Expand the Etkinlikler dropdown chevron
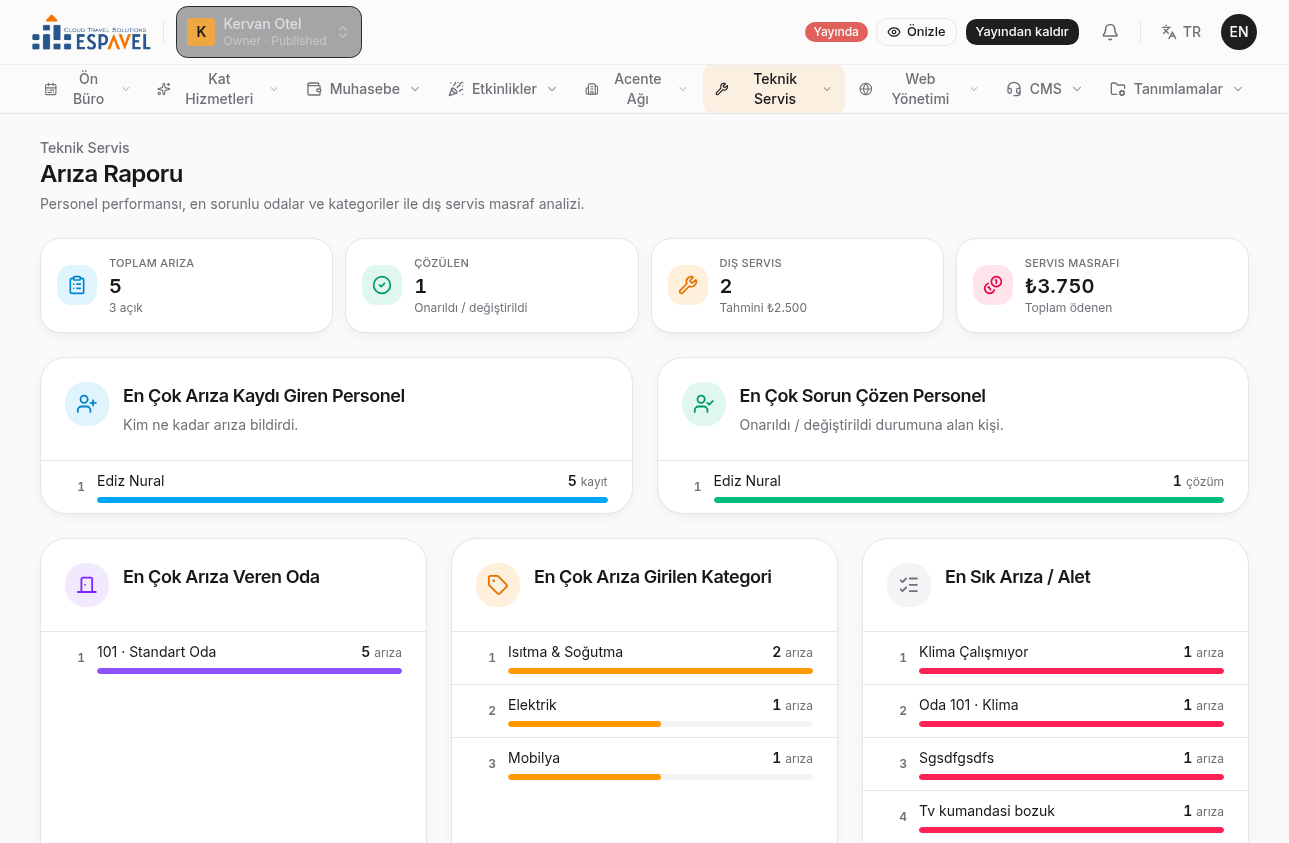The height and width of the screenshot is (843, 1289). coord(552,89)
